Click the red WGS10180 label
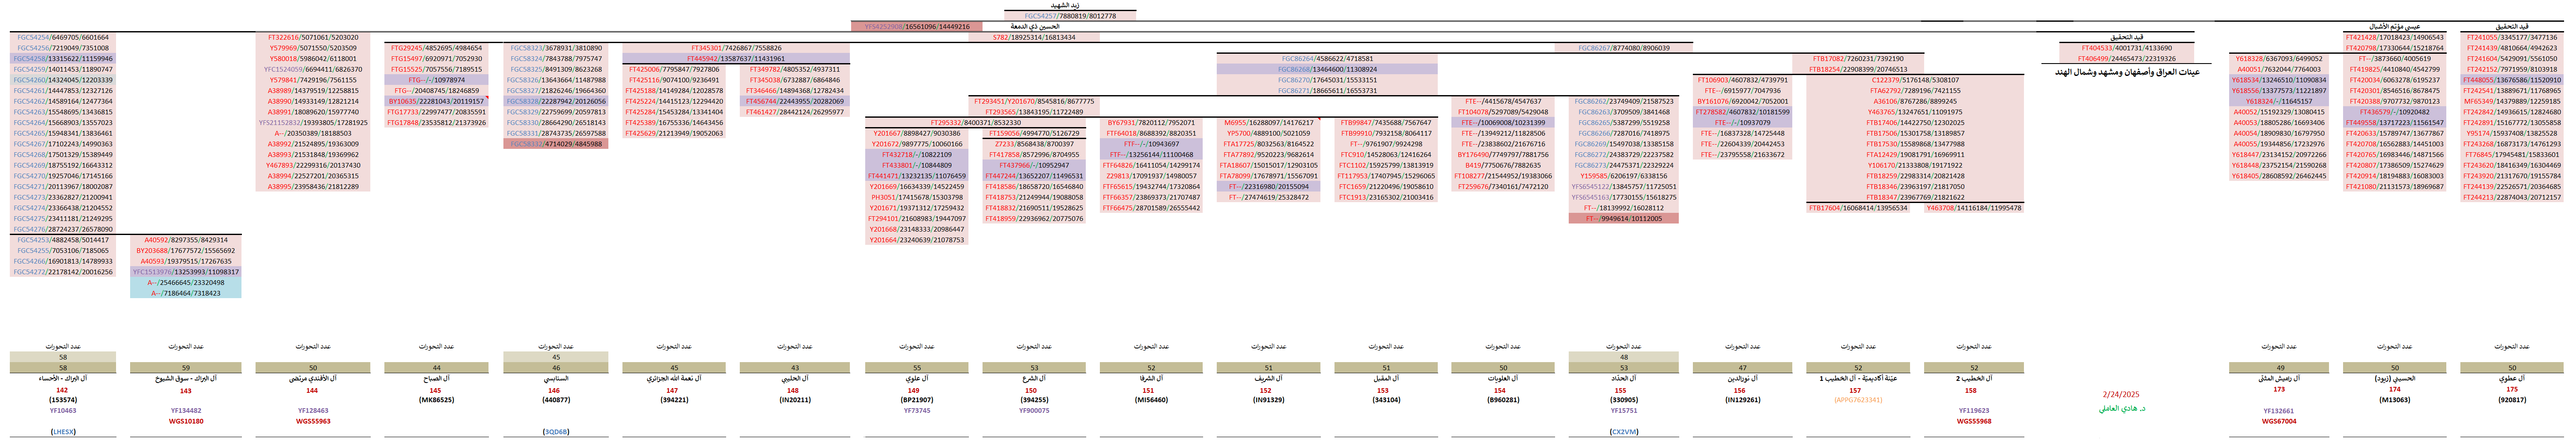This screenshot has height=444, width=2576. (x=186, y=421)
